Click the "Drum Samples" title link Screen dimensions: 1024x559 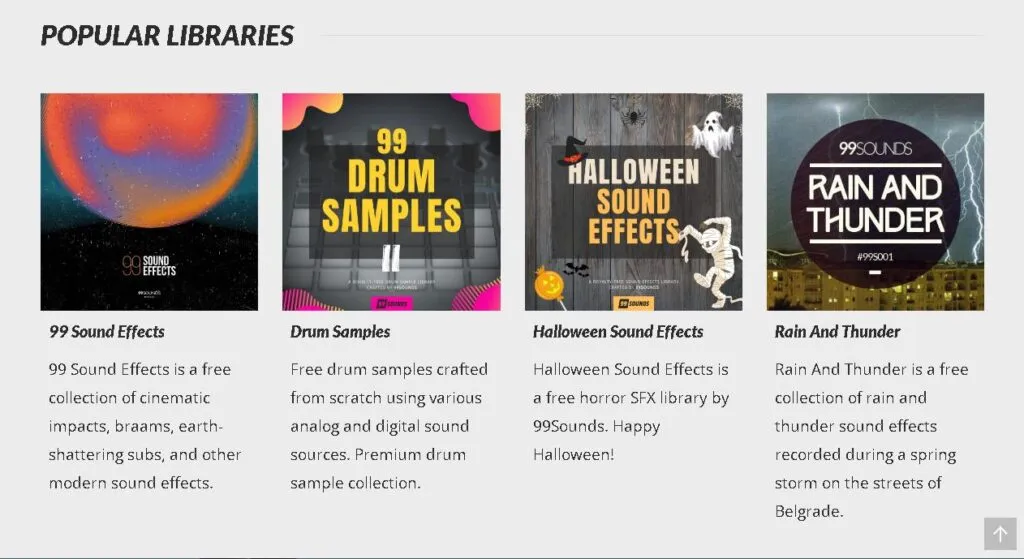click(340, 332)
